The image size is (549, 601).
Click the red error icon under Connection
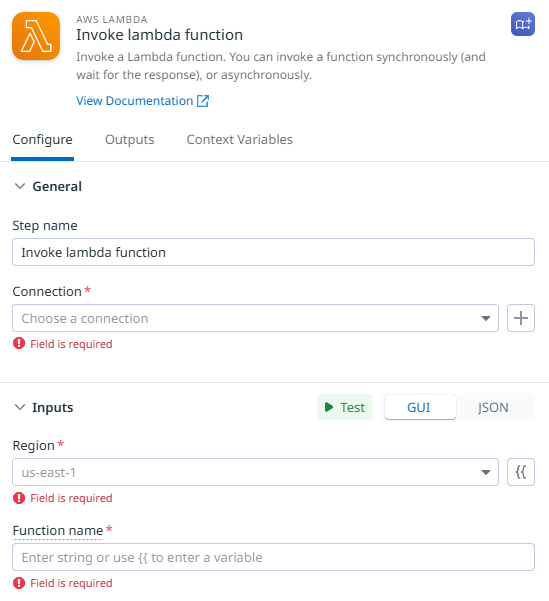[x=19, y=343]
